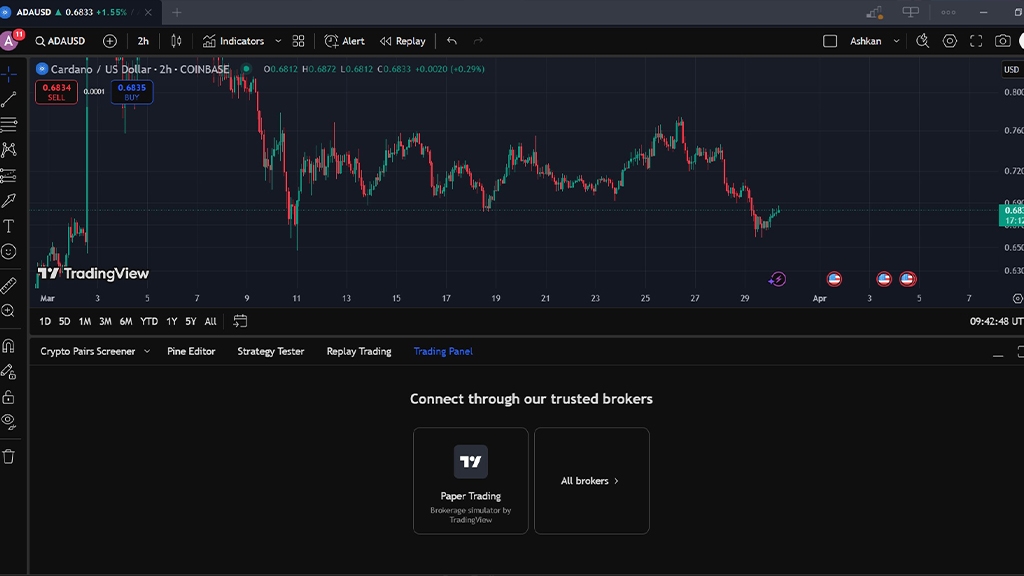Screen dimensions: 1024x576
Task: Select the trend line drawing tool
Action: point(8,99)
